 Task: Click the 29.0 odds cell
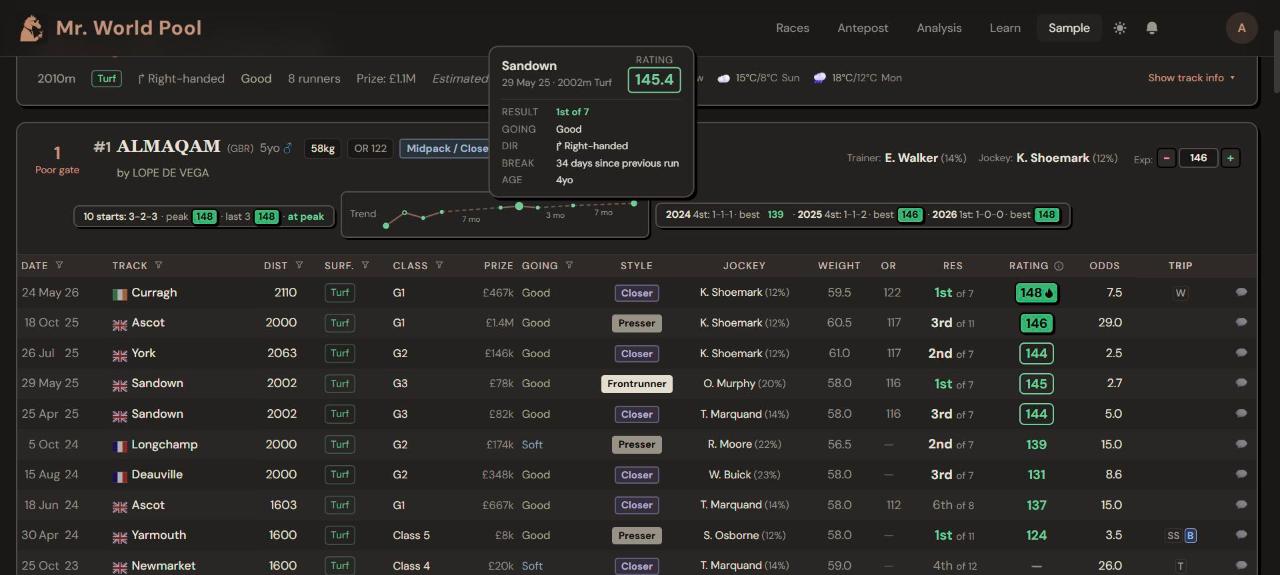(x=1109, y=323)
